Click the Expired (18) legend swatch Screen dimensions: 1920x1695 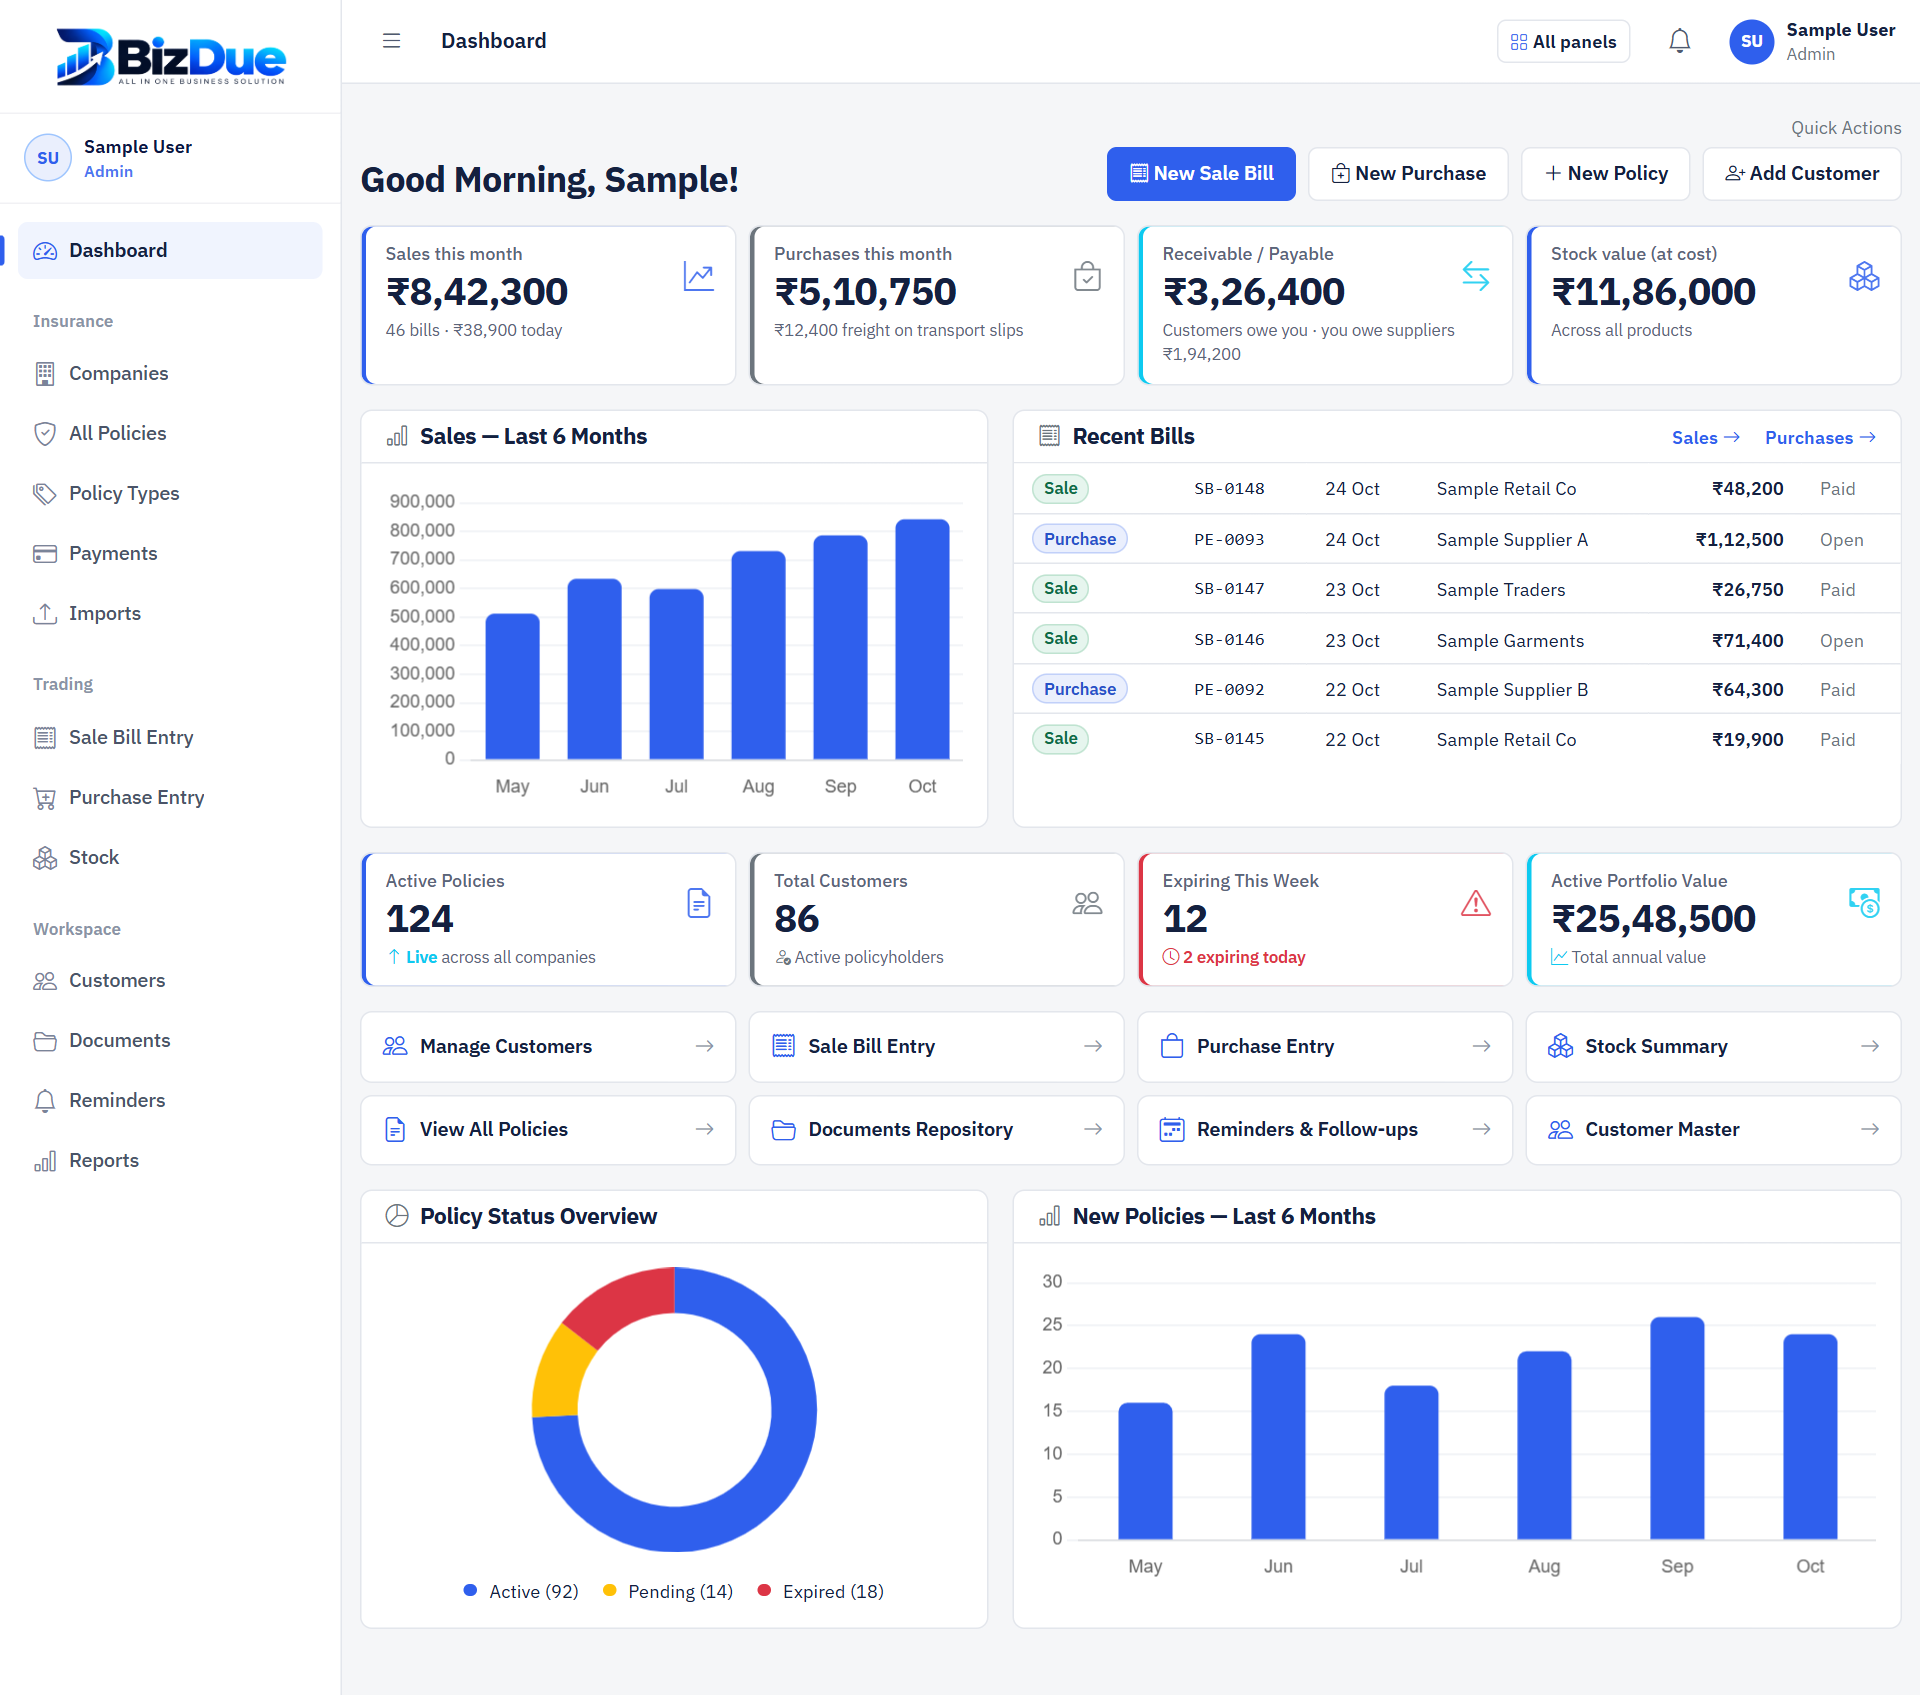click(x=764, y=1590)
